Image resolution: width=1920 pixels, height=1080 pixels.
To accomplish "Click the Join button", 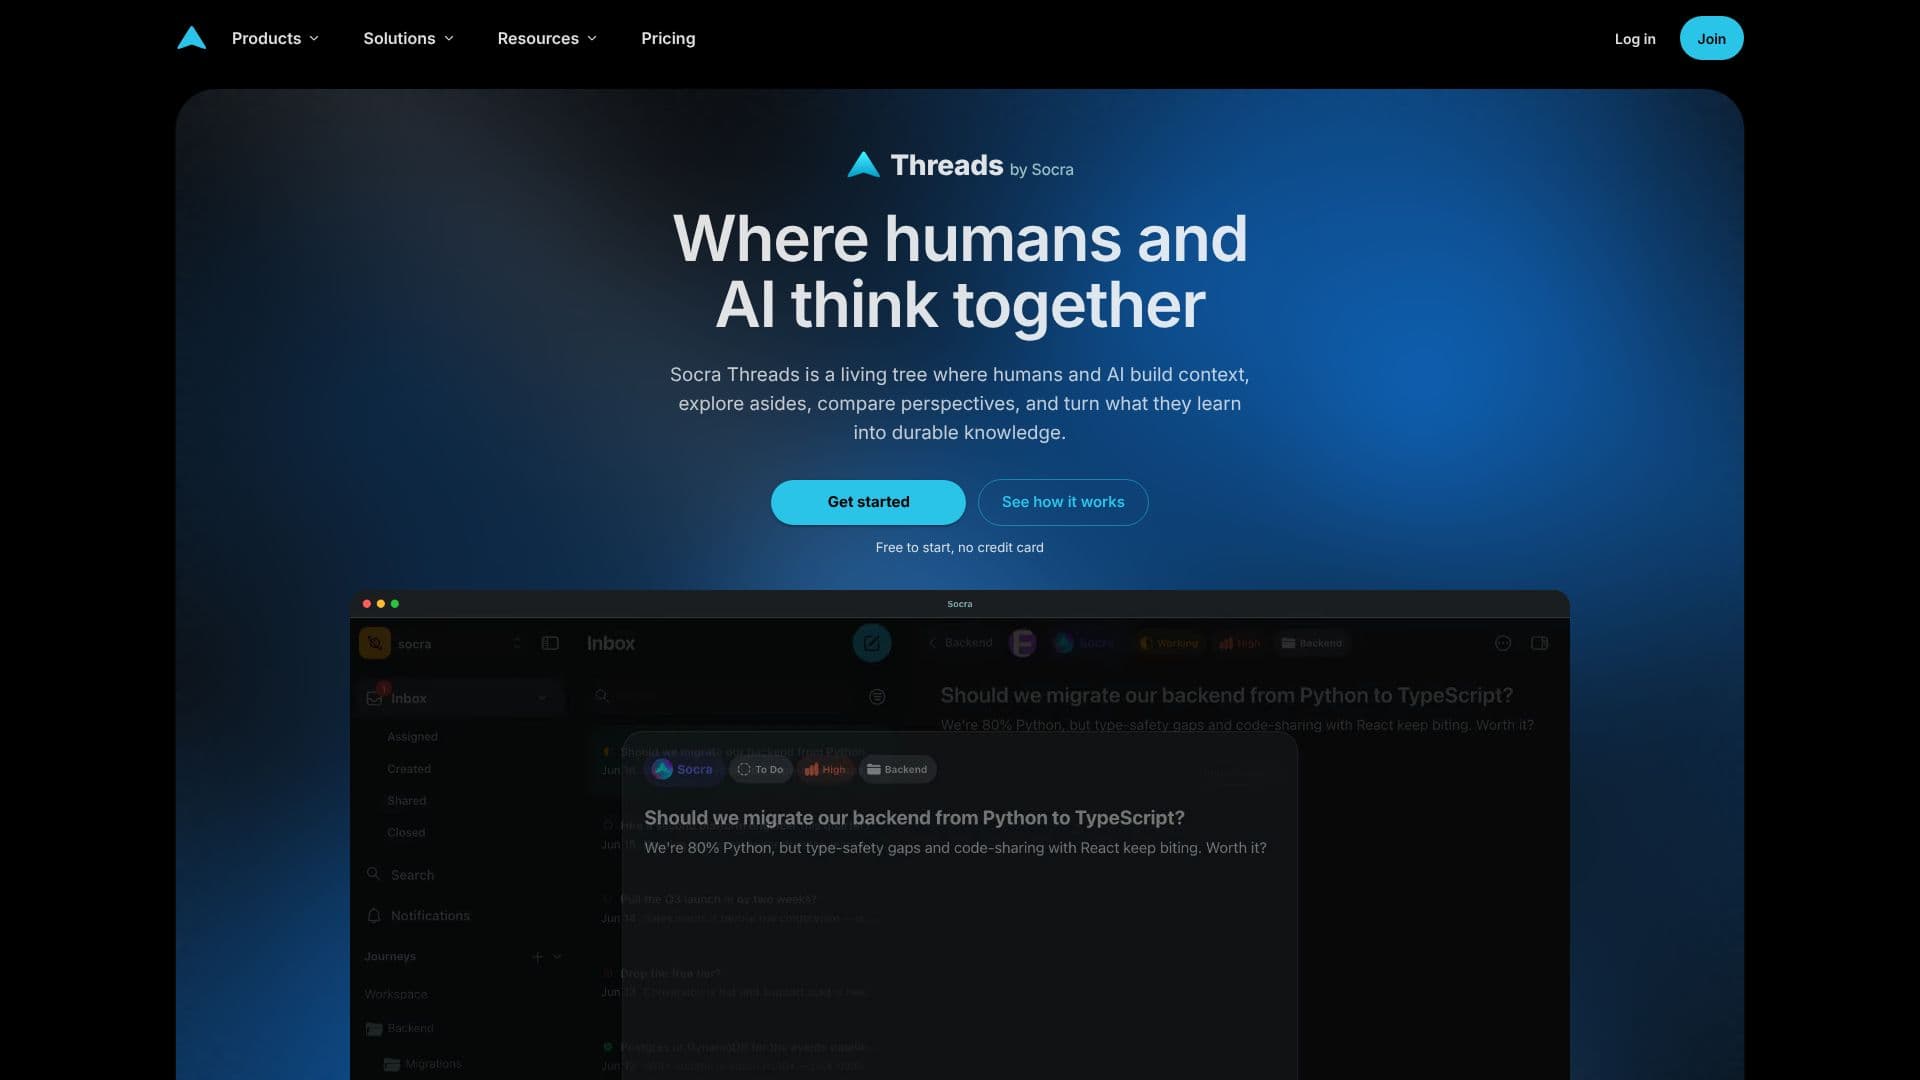I will 1711,38.
